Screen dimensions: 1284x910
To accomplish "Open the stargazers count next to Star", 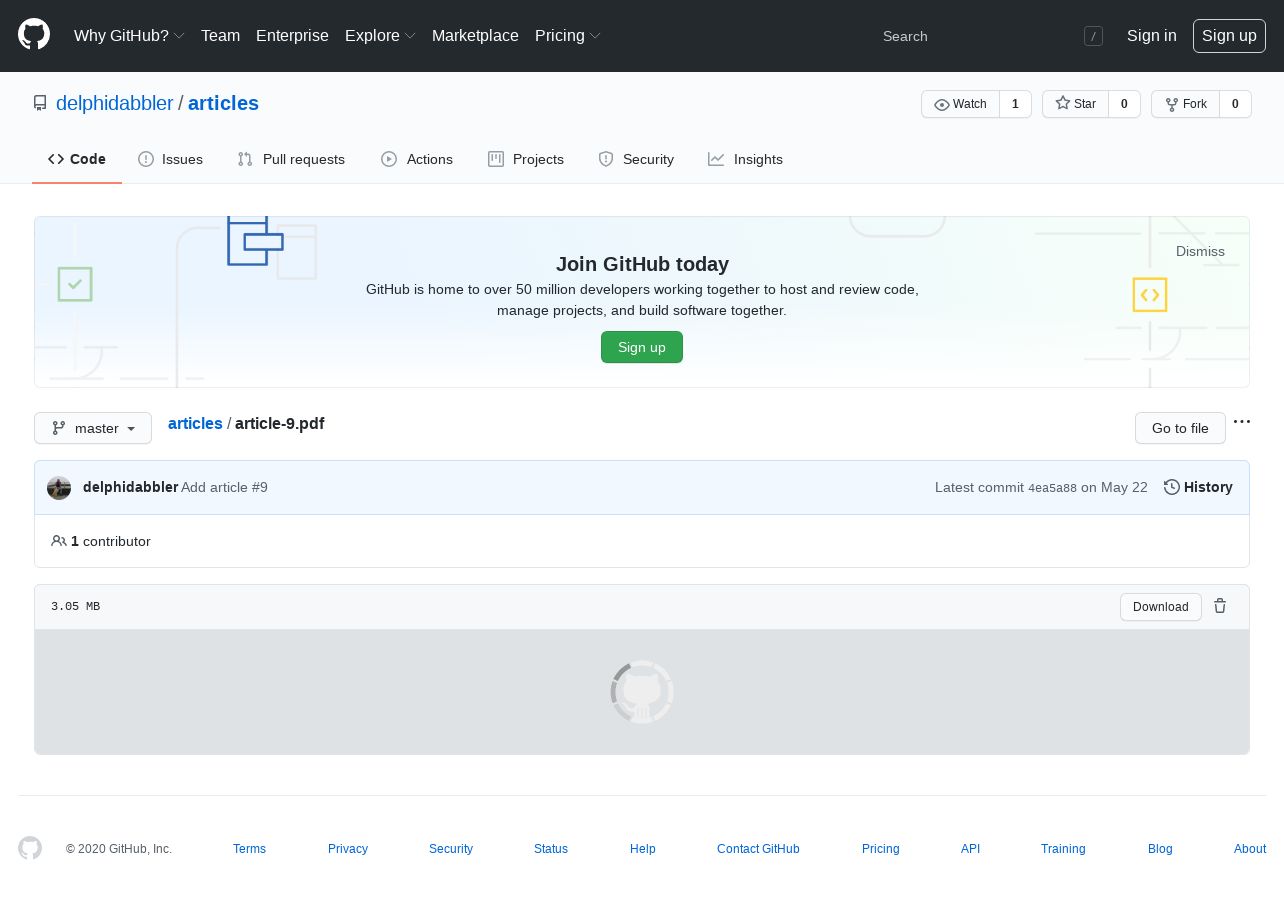I will 1124,104.
